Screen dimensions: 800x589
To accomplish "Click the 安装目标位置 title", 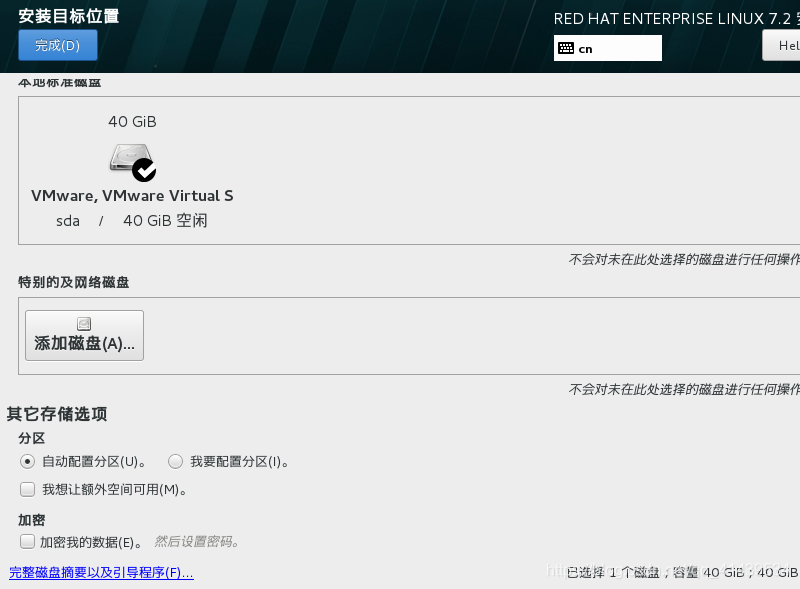I will pyautogui.click(x=69, y=16).
